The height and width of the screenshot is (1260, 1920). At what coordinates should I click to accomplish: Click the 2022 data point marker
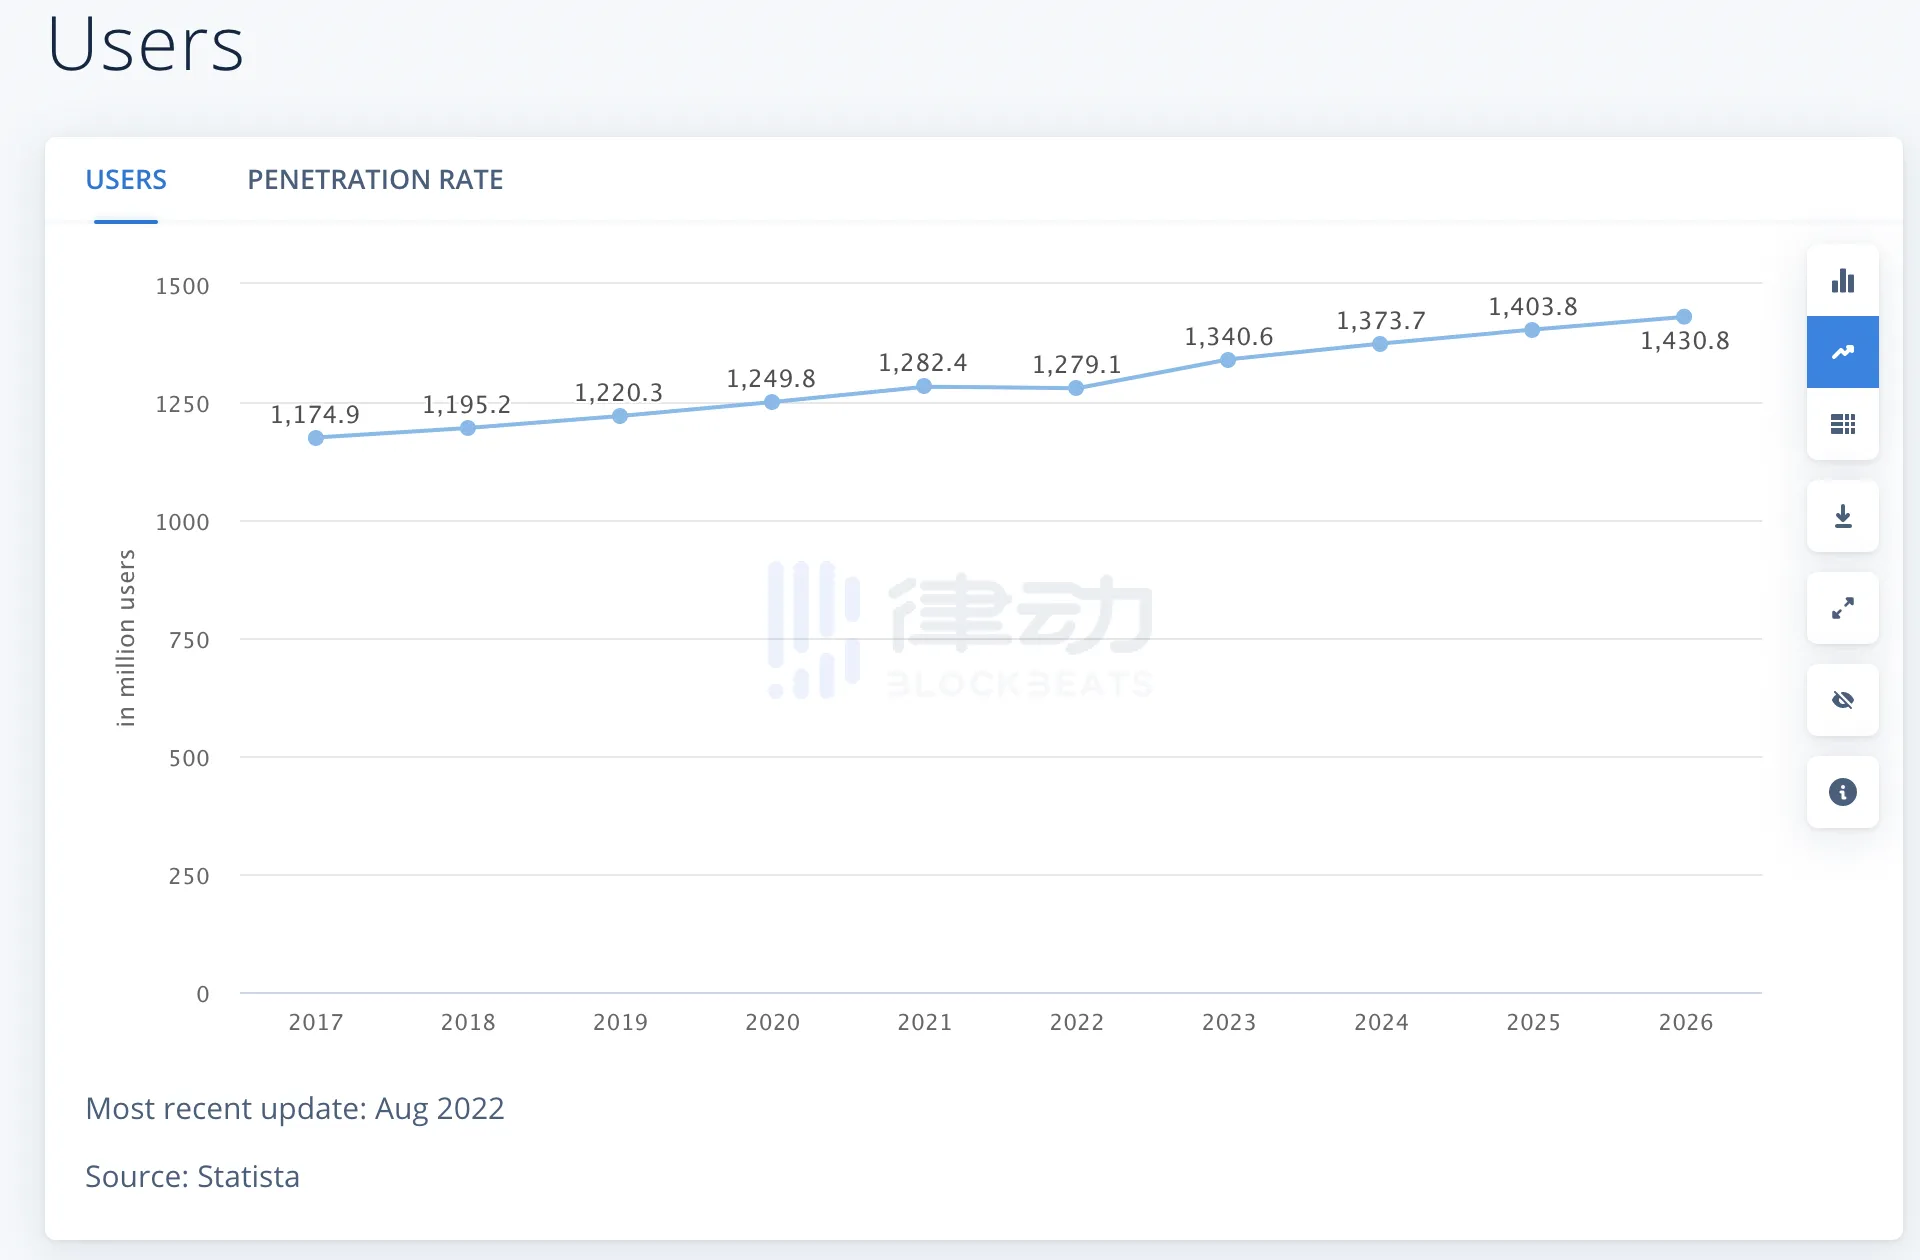pyautogui.click(x=1076, y=388)
